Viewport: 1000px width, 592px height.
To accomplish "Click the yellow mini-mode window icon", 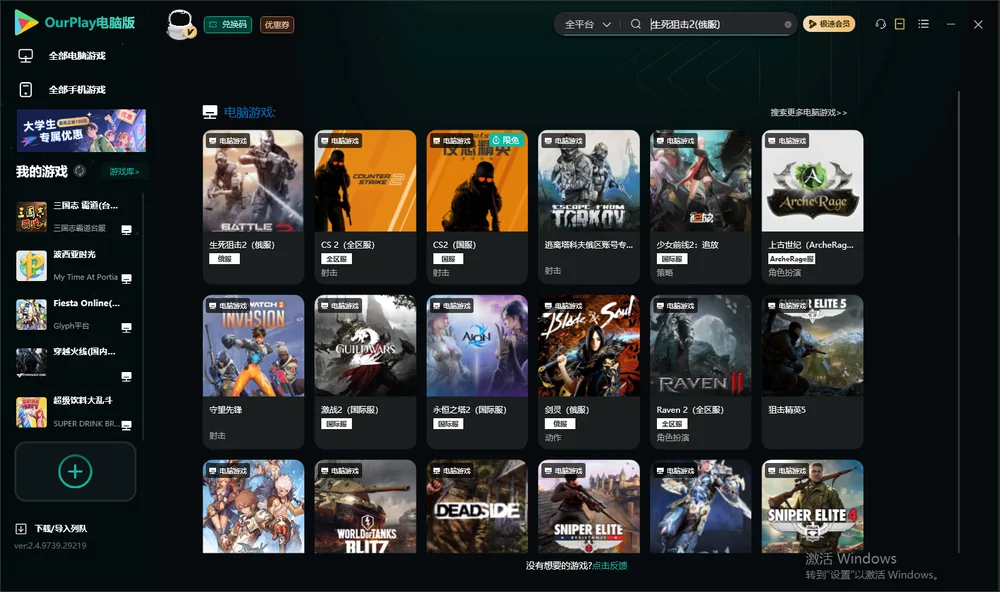I will click(x=900, y=24).
